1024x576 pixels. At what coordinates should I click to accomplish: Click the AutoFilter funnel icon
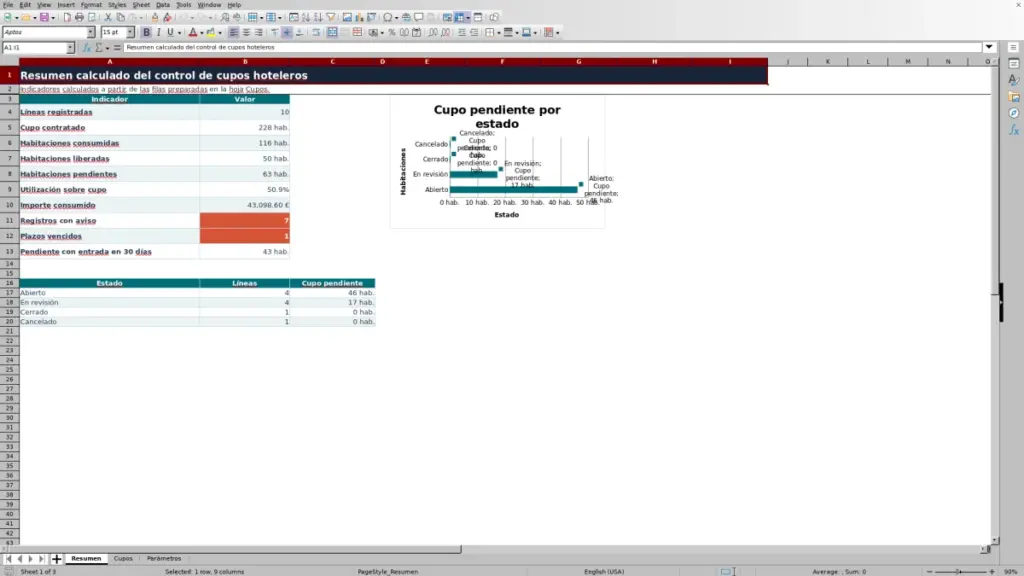(330, 18)
